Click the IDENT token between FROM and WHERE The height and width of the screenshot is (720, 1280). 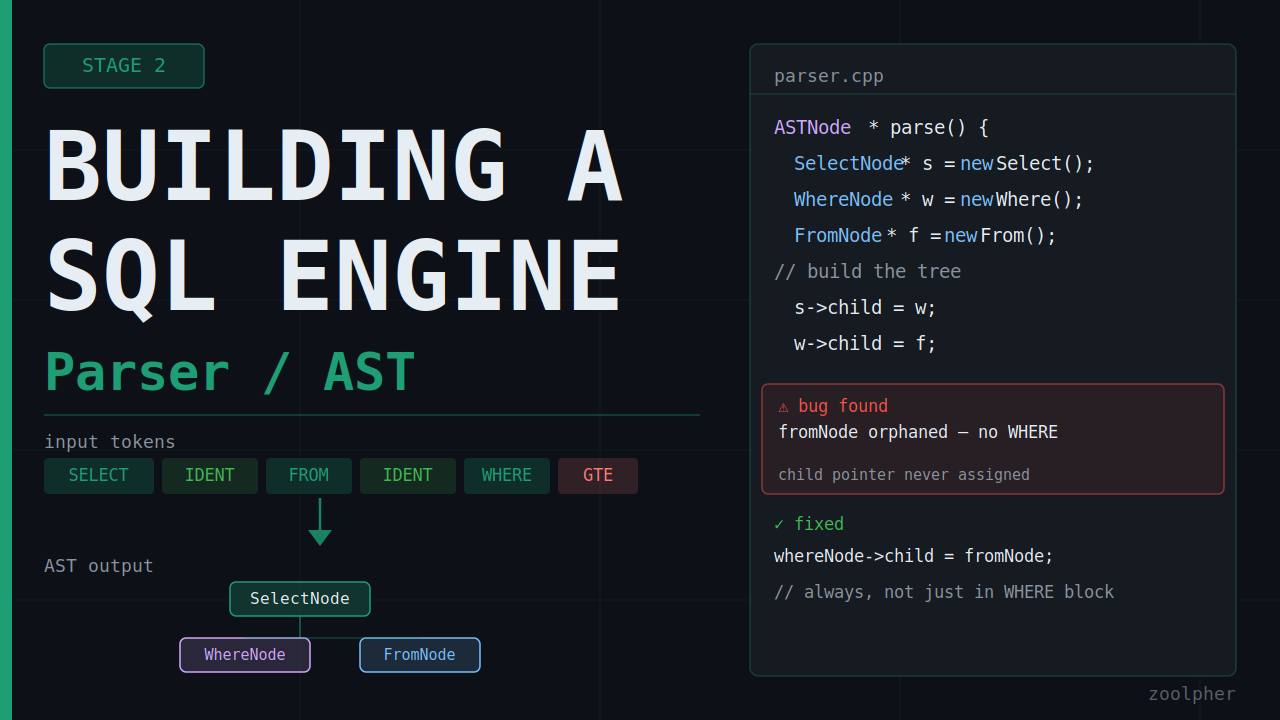coord(408,476)
